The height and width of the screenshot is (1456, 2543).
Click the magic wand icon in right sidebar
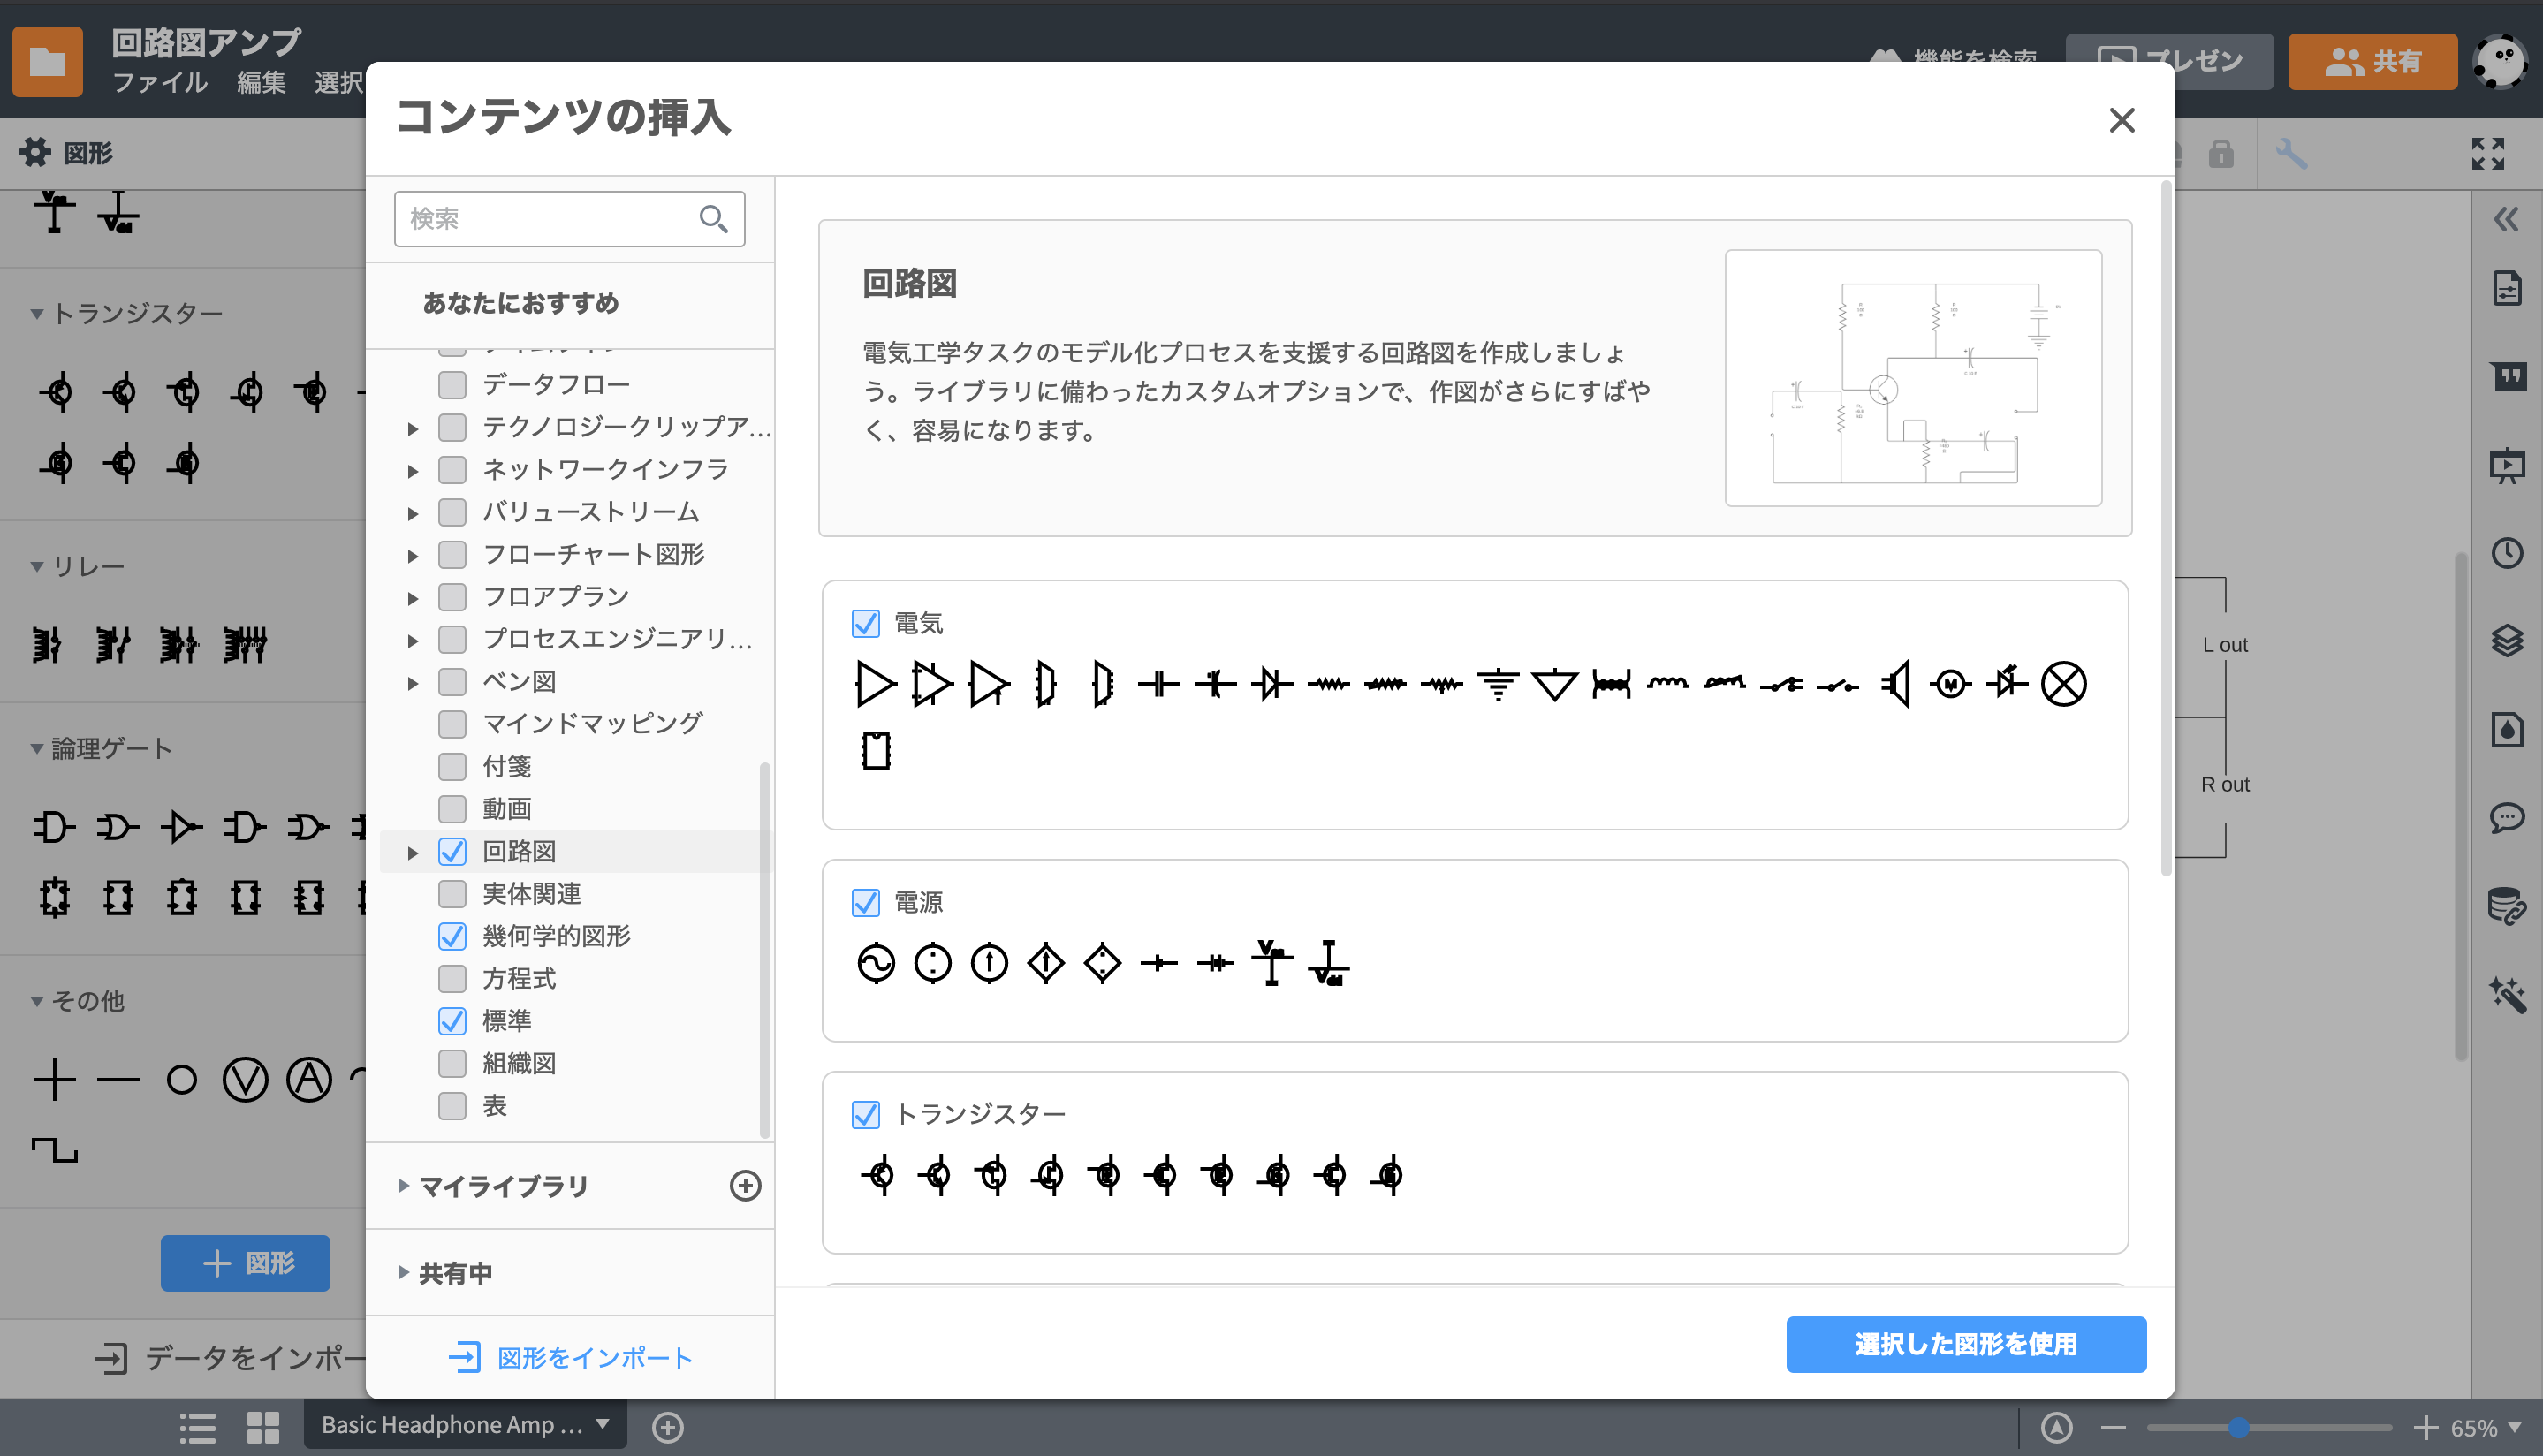coord(2506,994)
